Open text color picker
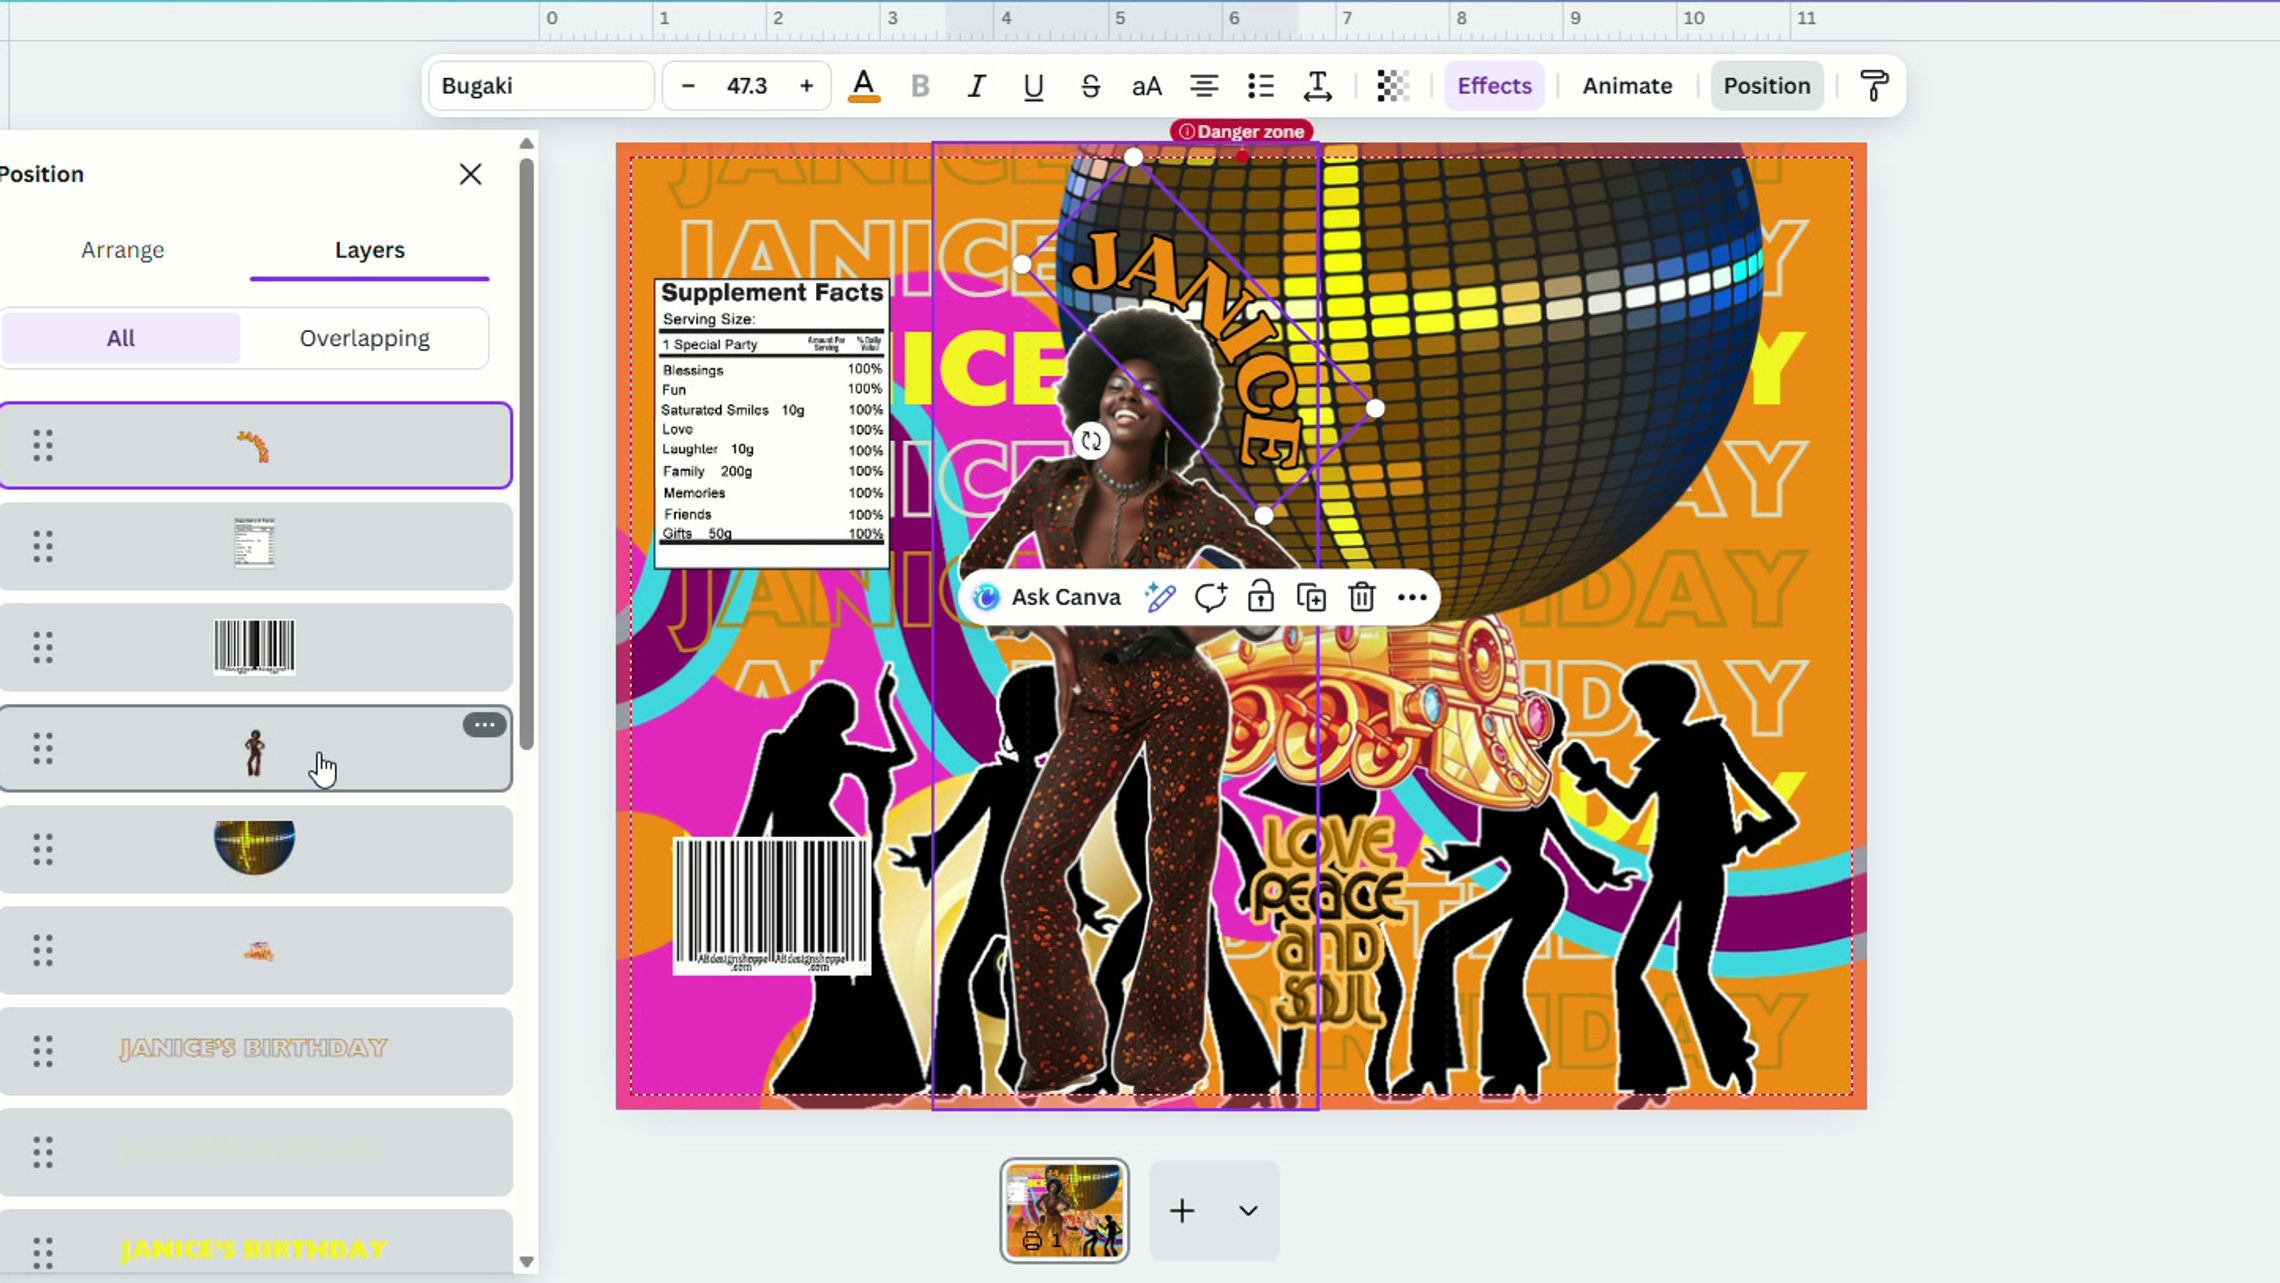The image size is (2280, 1283). (864, 86)
